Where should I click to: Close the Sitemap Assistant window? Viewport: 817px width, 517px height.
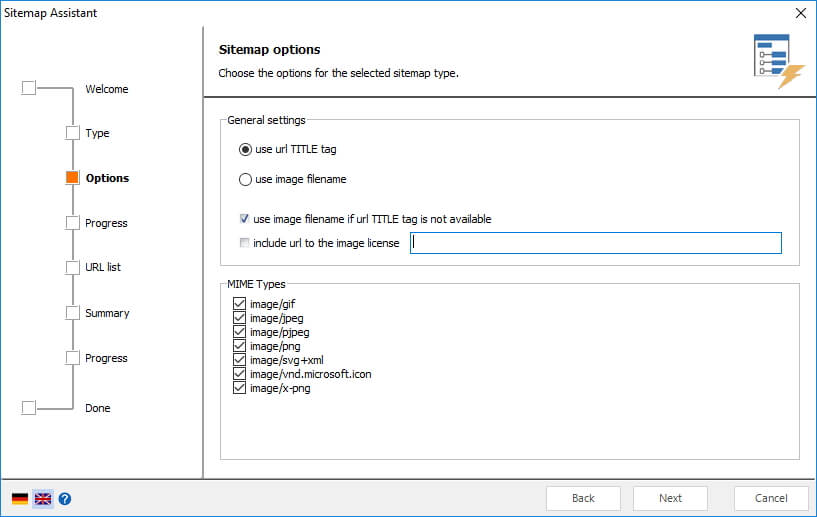click(801, 13)
